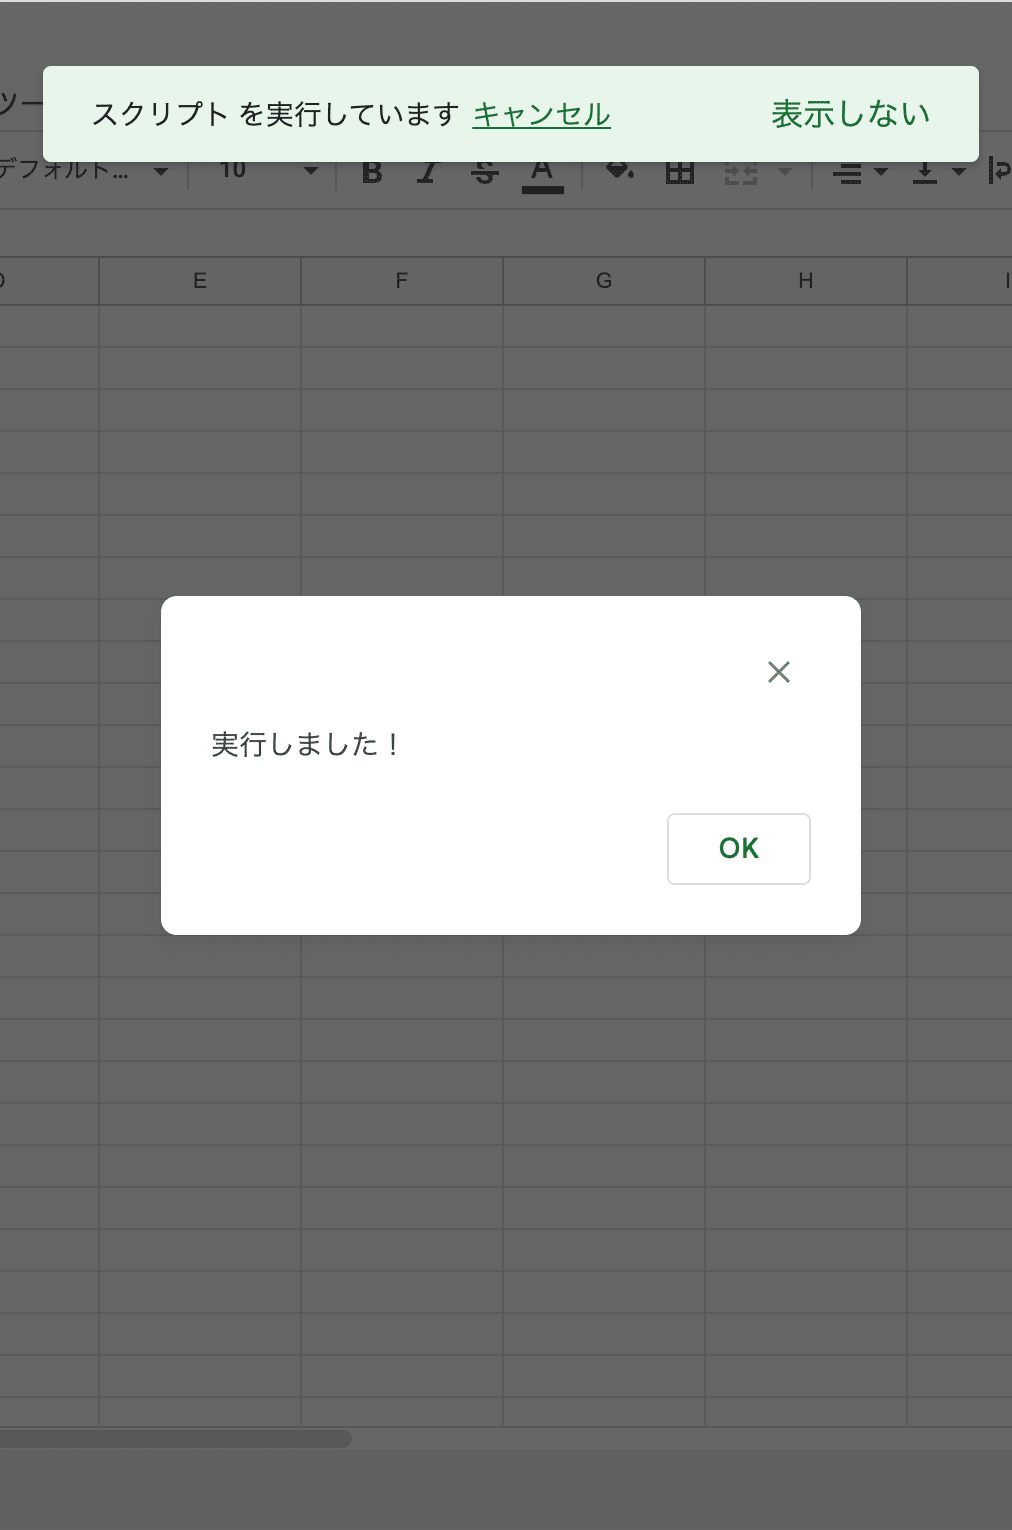Select column E header
This screenshot has height=1530, width=1012.
[200, 281]
